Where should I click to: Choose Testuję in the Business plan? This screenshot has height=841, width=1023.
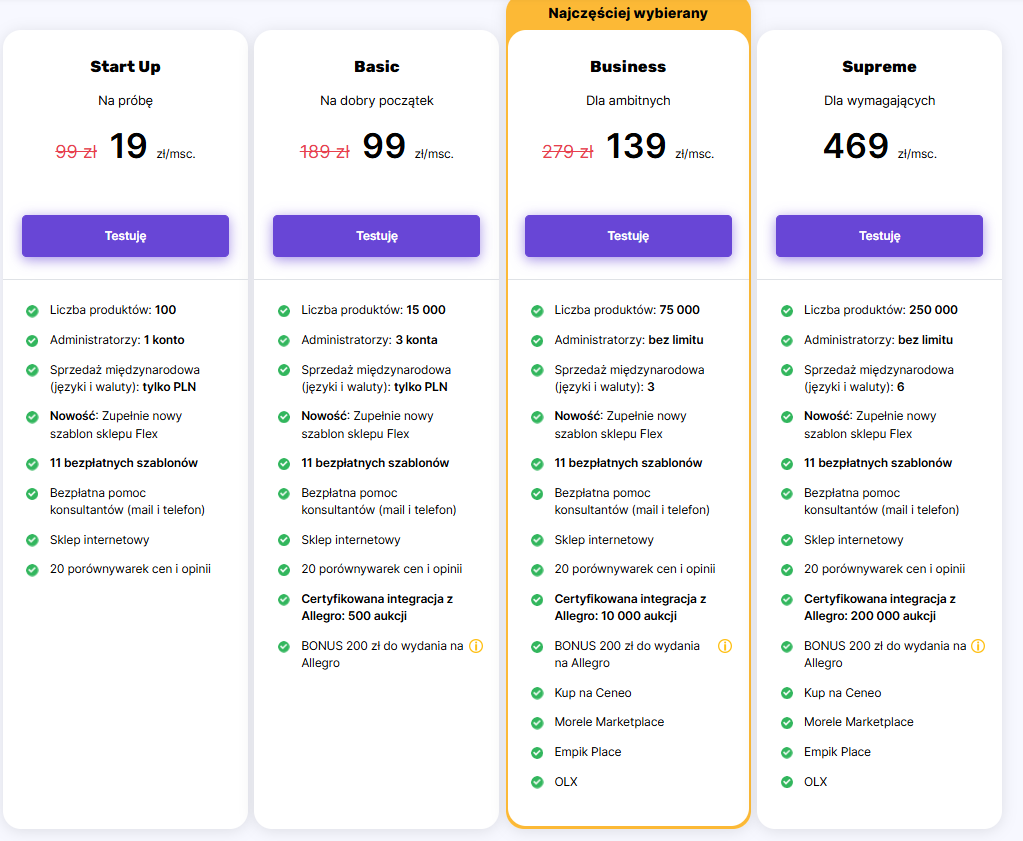coord(628,236)
